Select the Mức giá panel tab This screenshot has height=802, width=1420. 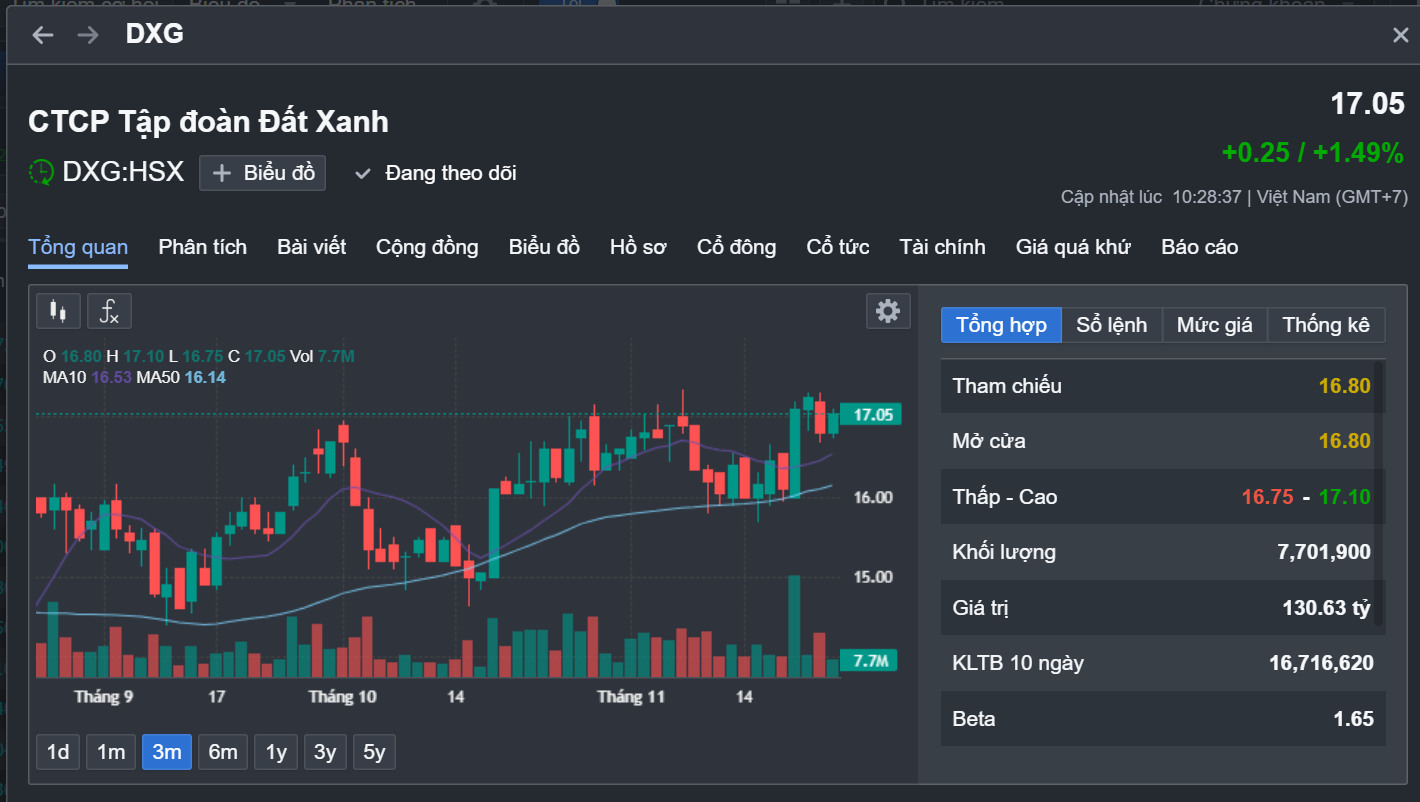(x=1214, y=325)
